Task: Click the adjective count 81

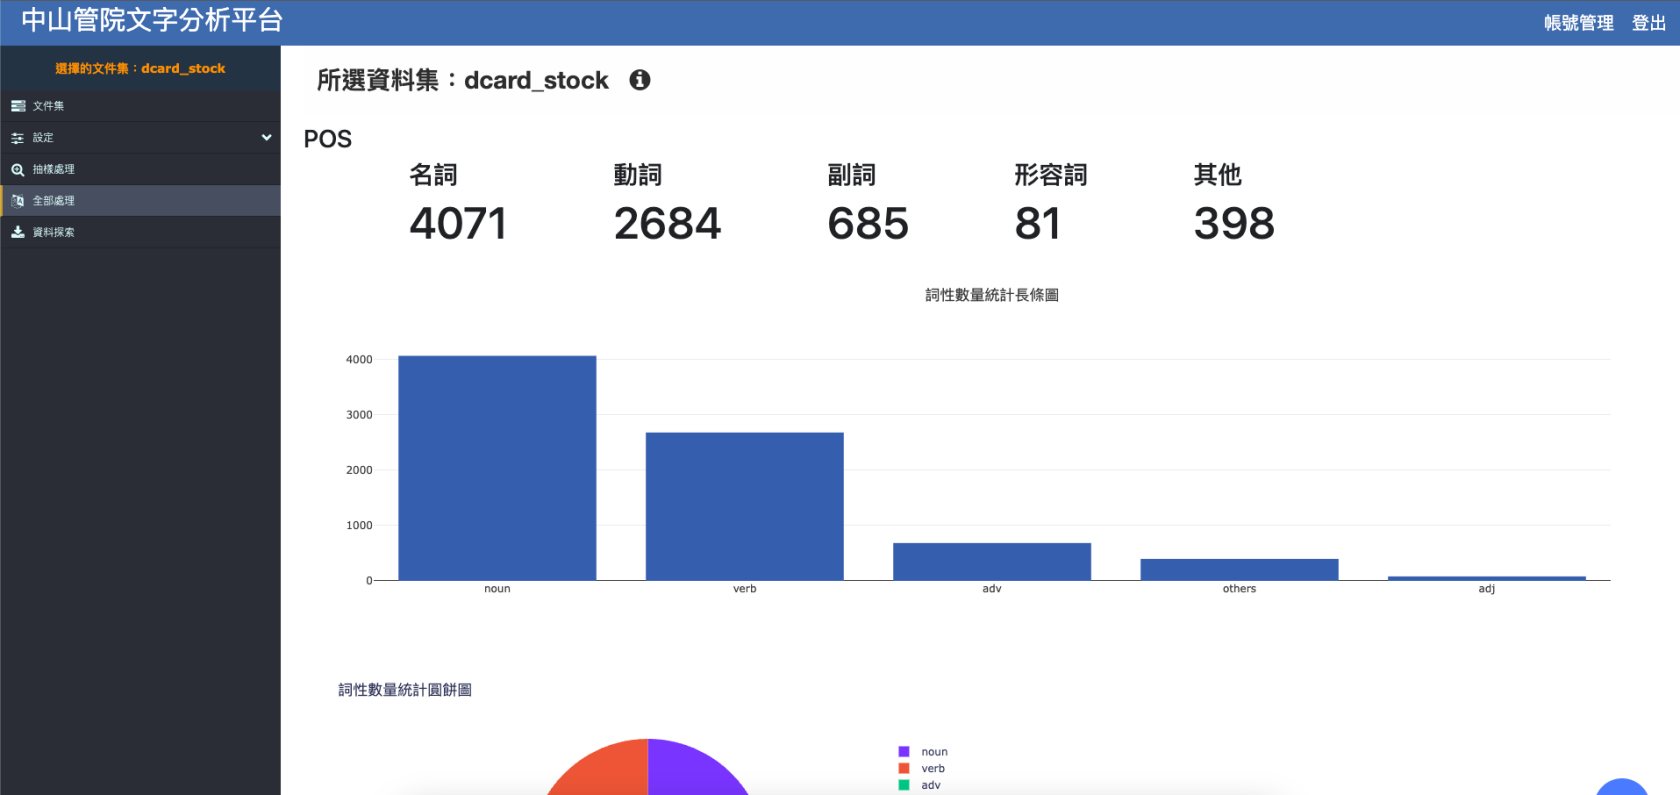Action: 1038,223
